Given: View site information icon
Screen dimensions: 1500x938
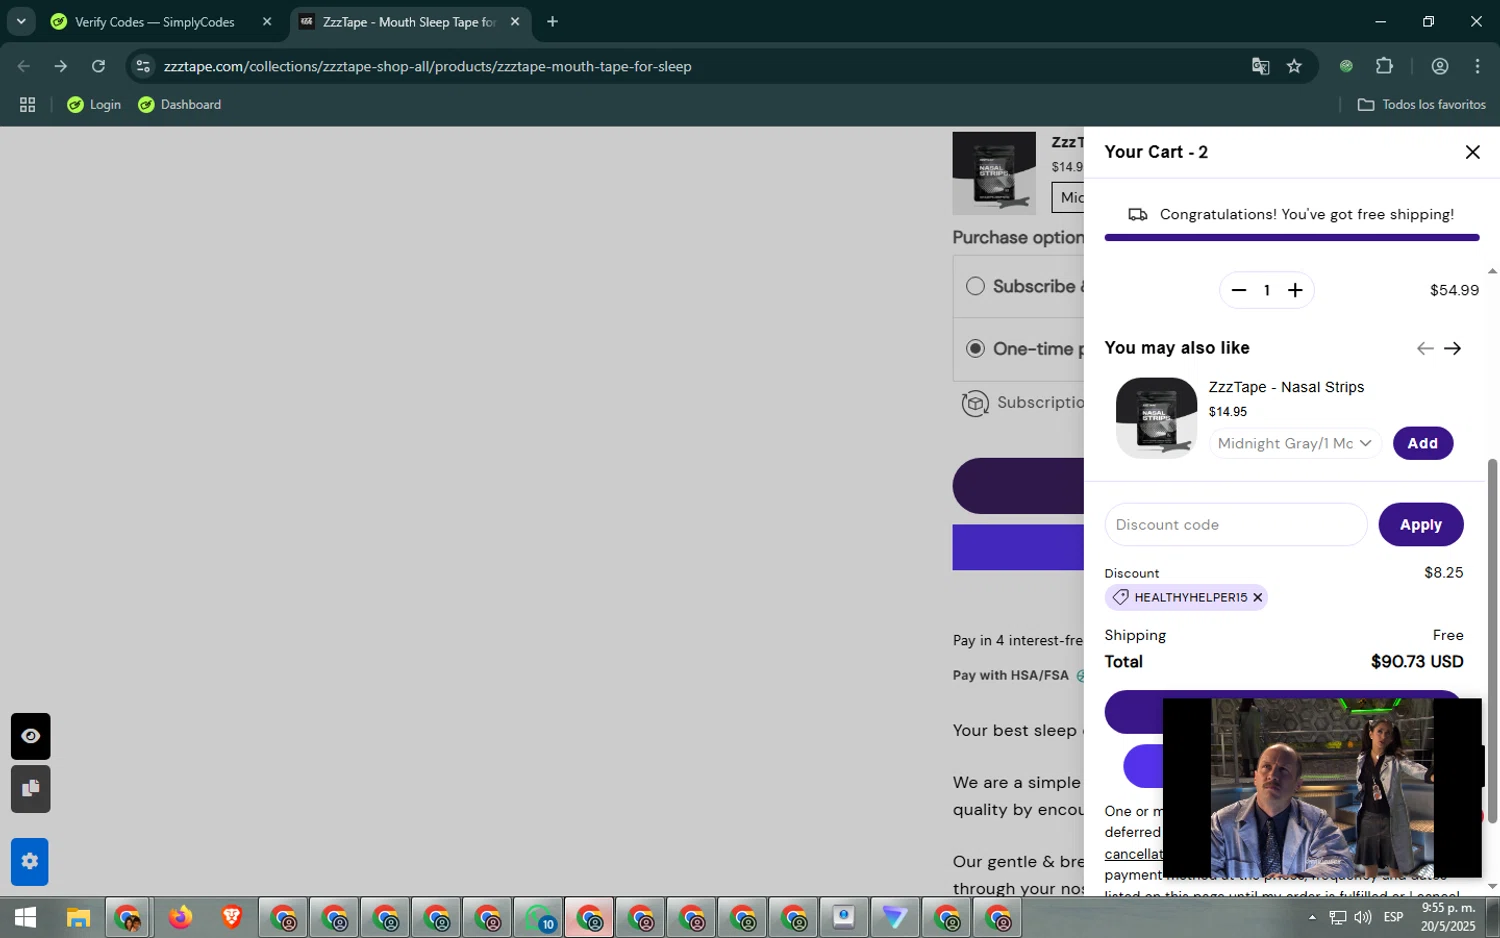Looking at the screenshot, I should coord(143,66).
